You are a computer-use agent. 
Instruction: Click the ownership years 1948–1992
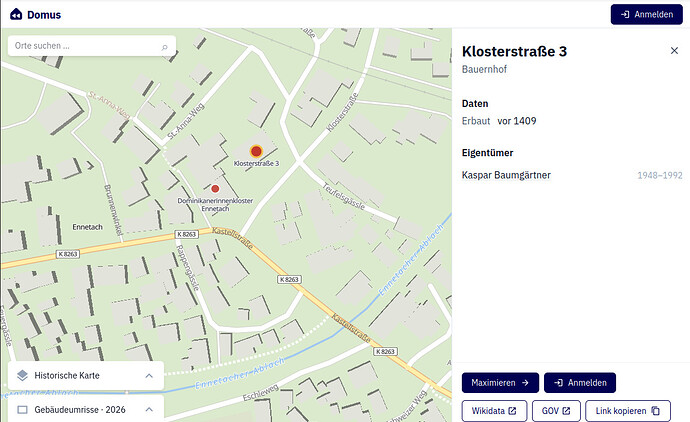[x=660, y=176]
